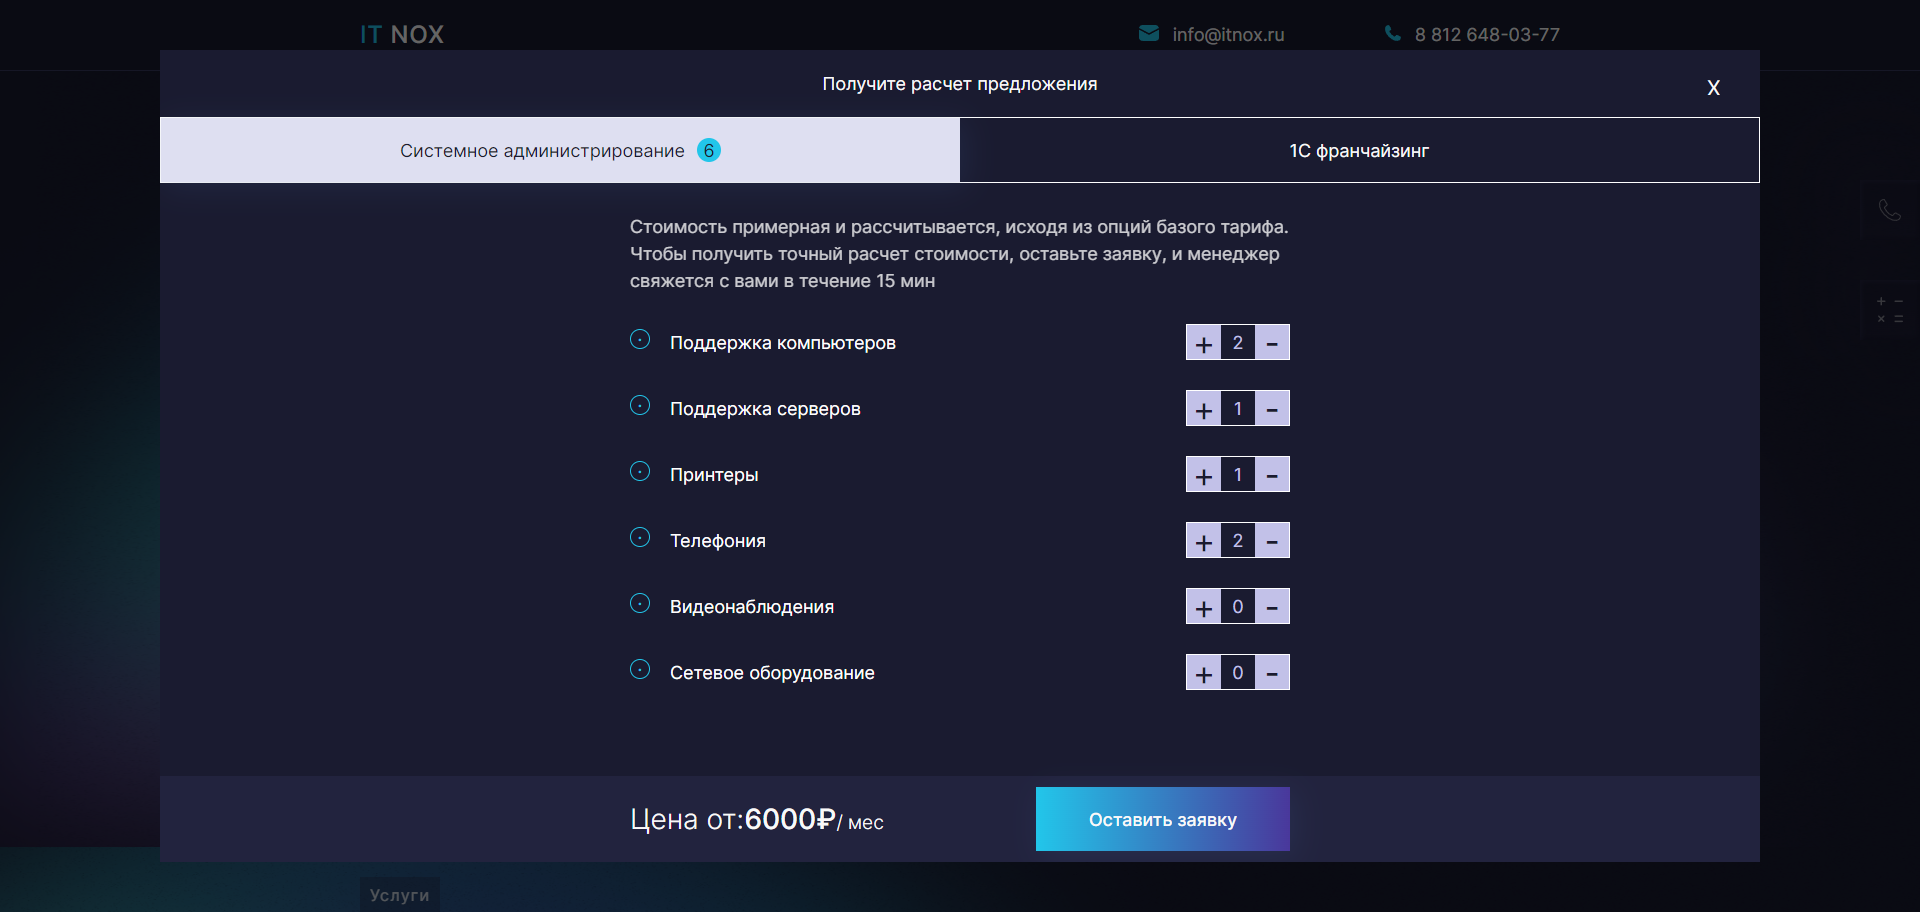Add one more in Принтеры row
The width and height of the screenshot is (1920, 912).
point(1203,474)
